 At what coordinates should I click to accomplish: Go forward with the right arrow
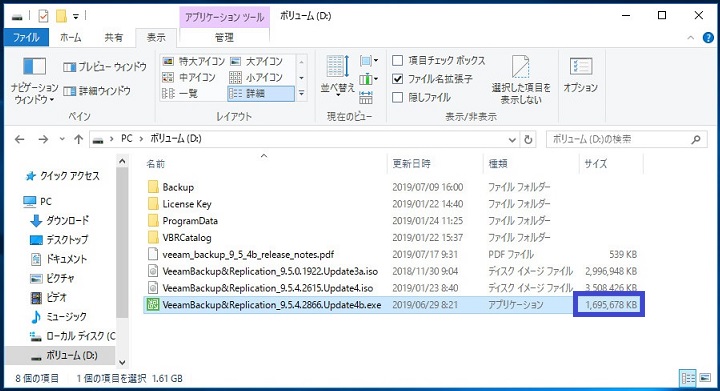point(43,139)
